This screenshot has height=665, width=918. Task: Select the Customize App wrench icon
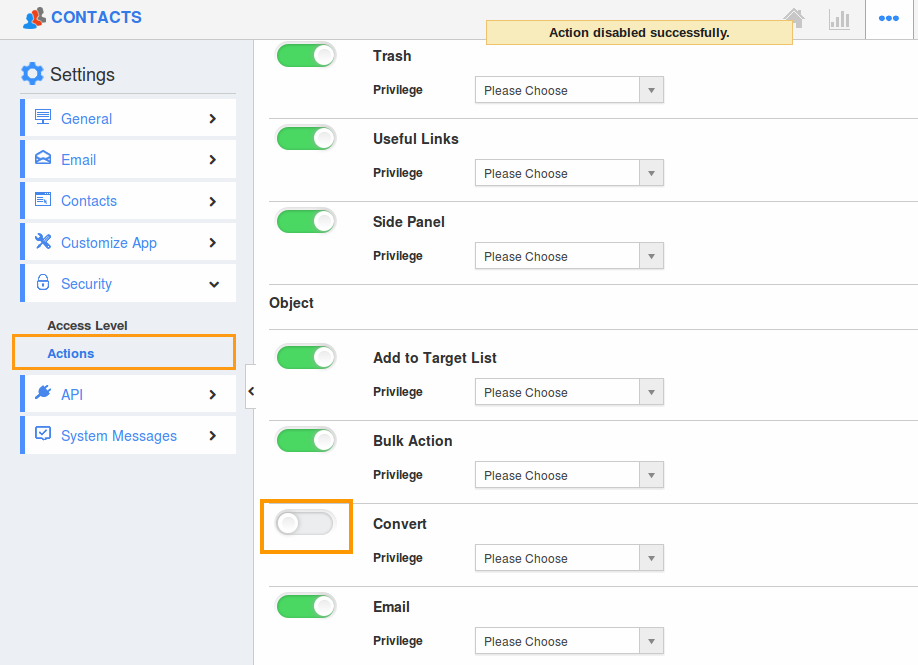point(44,241)
